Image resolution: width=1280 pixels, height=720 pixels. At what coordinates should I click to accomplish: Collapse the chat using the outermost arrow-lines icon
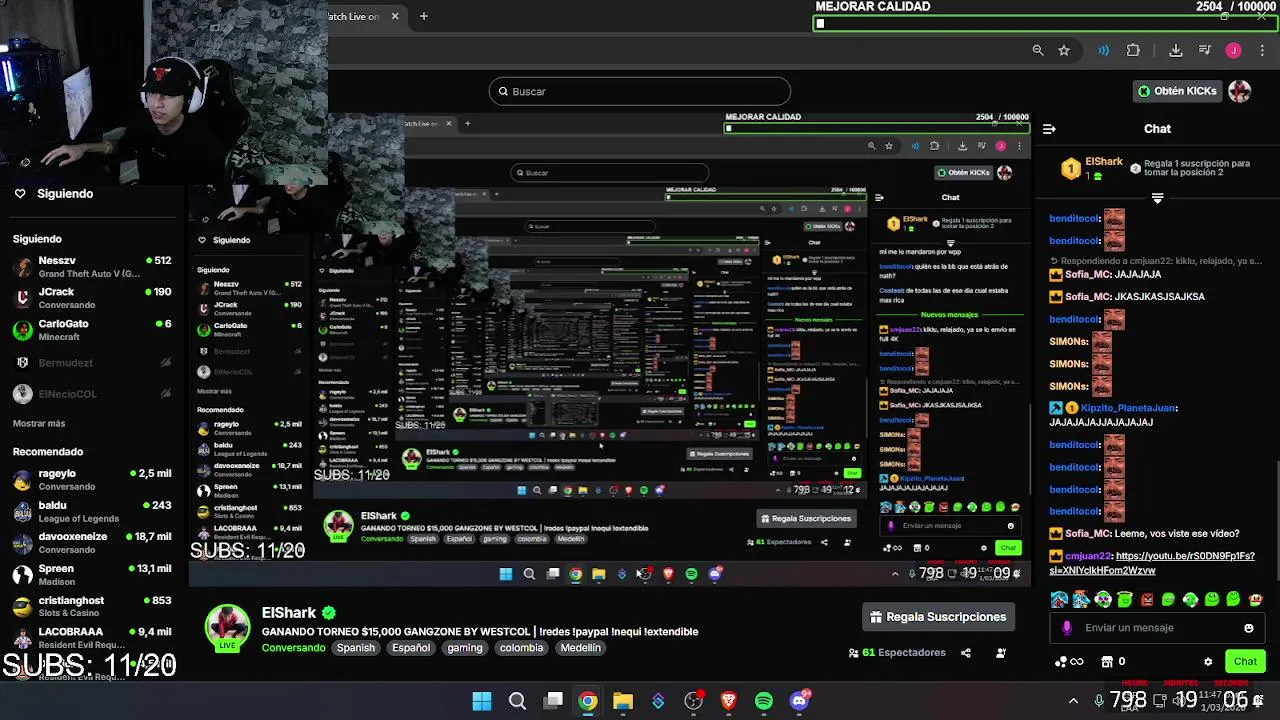pos(1049,129)
